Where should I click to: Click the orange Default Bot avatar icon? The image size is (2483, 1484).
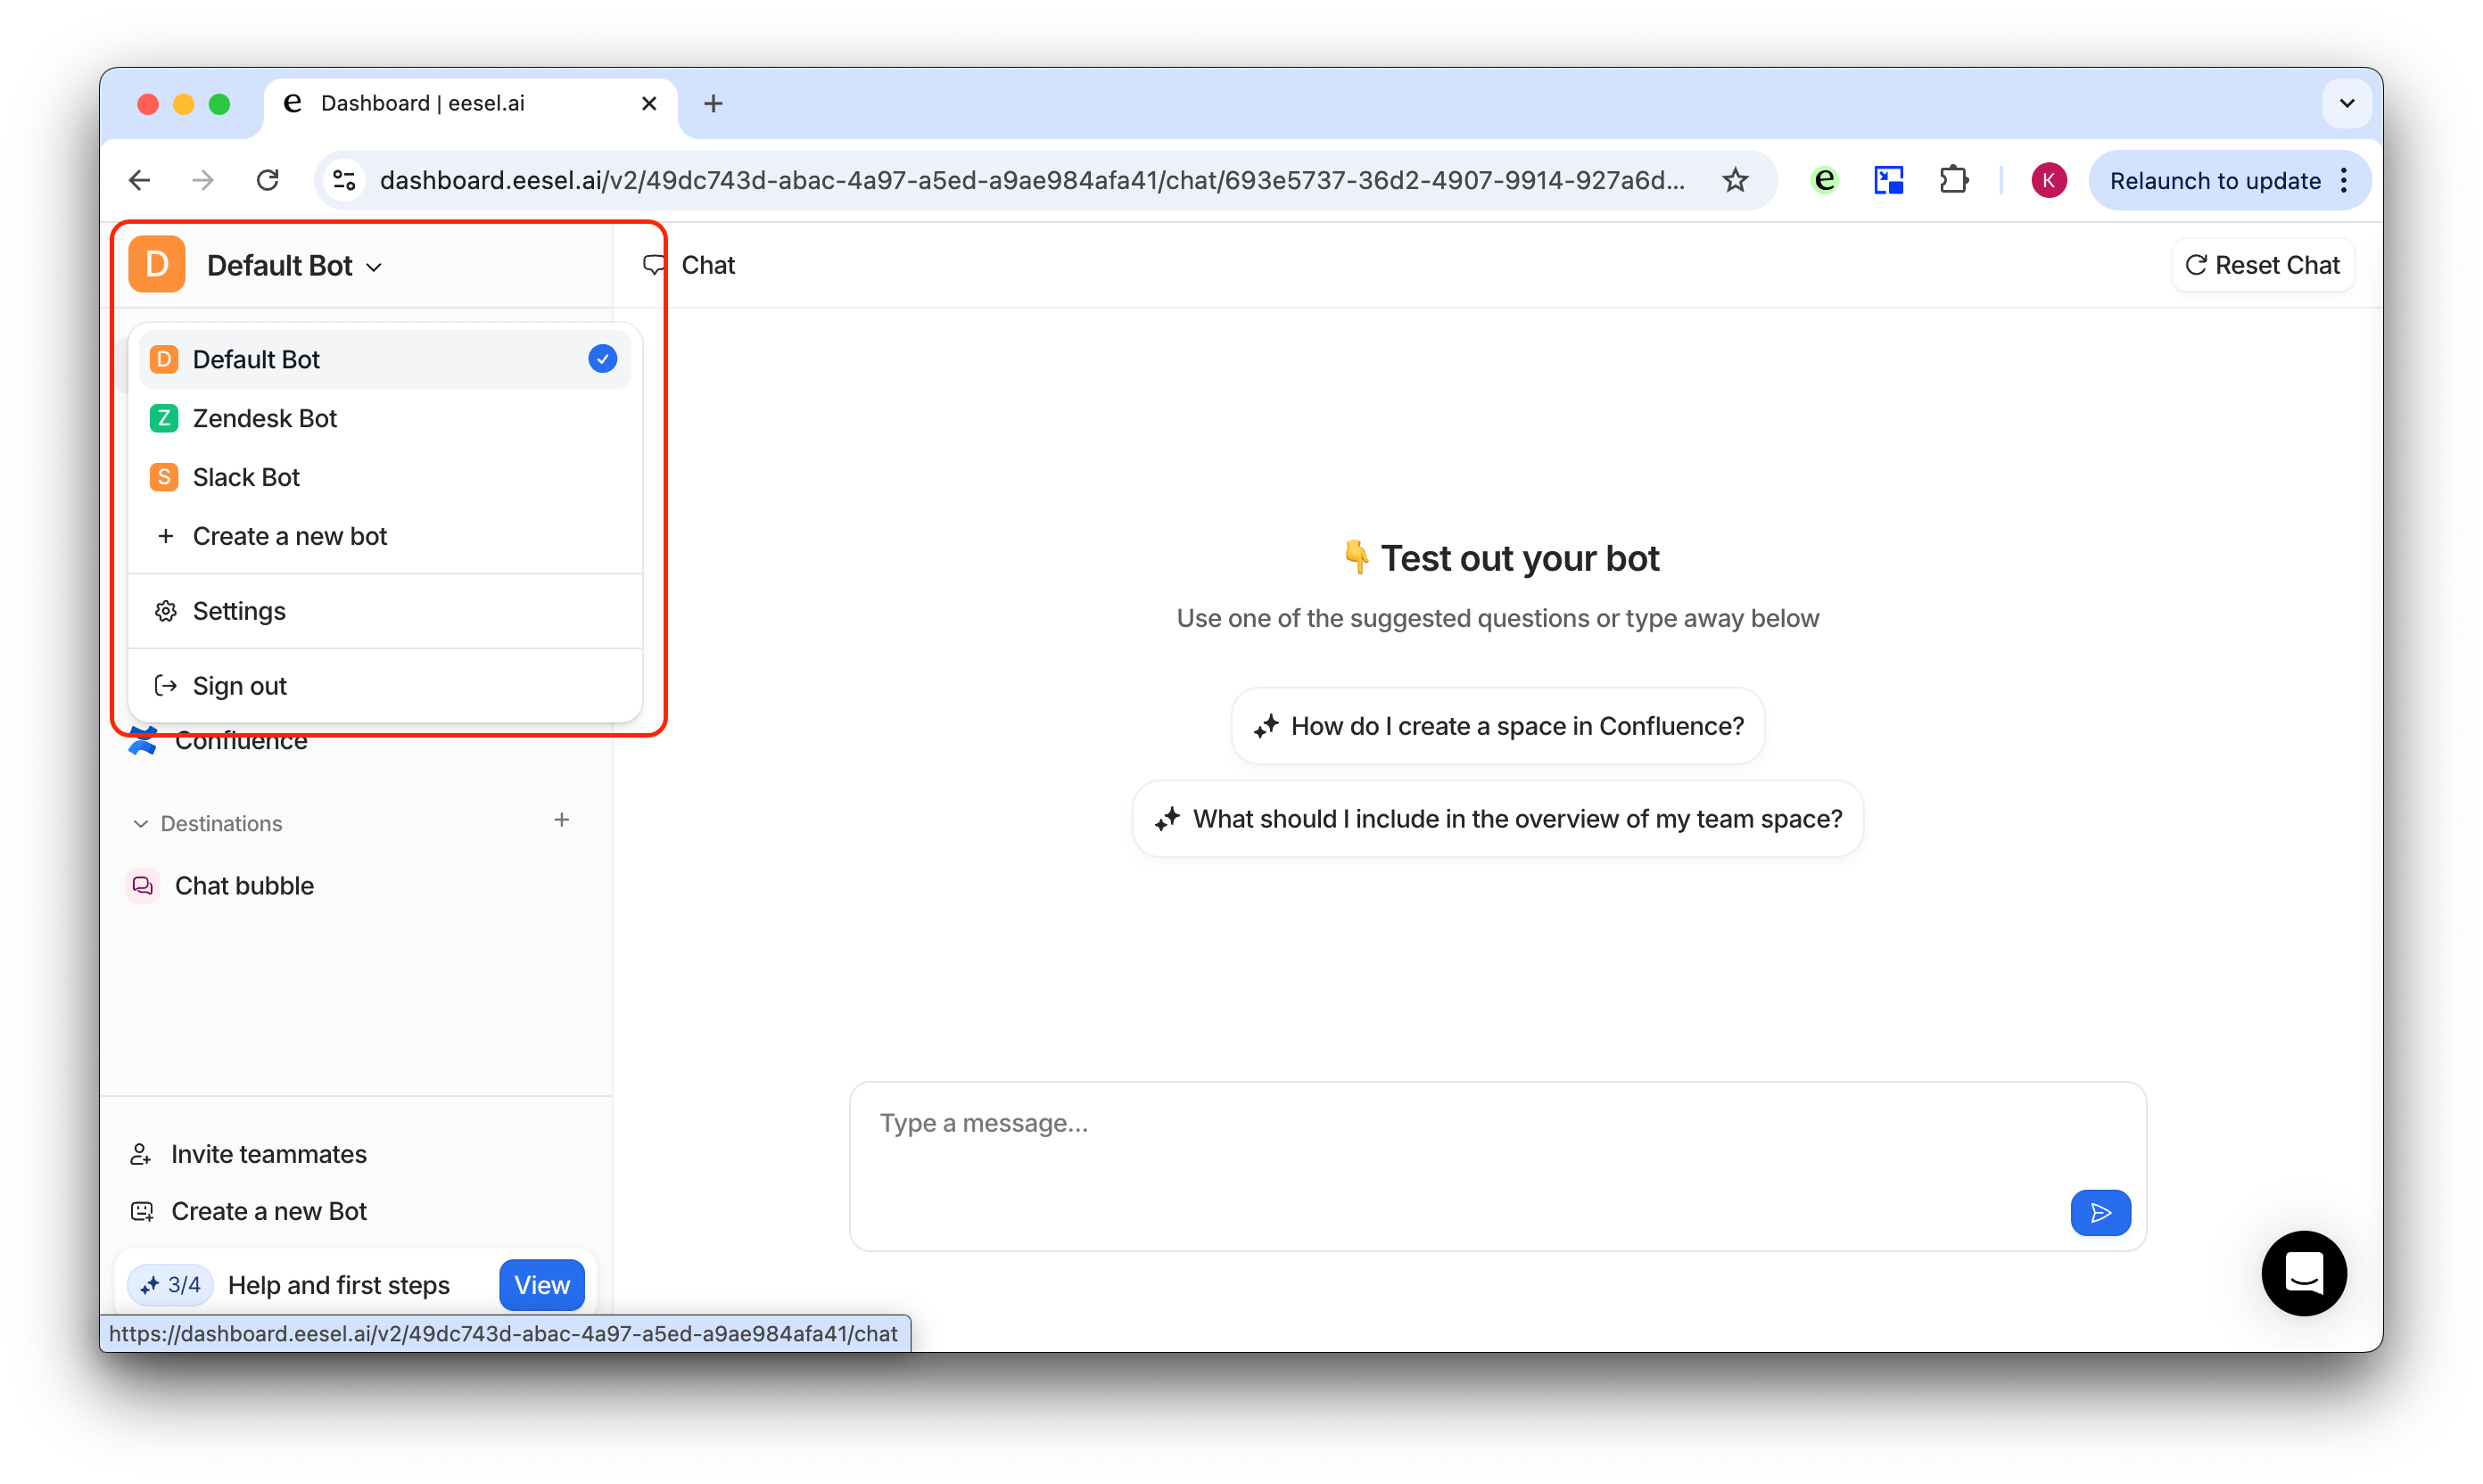tap(157, 265)
